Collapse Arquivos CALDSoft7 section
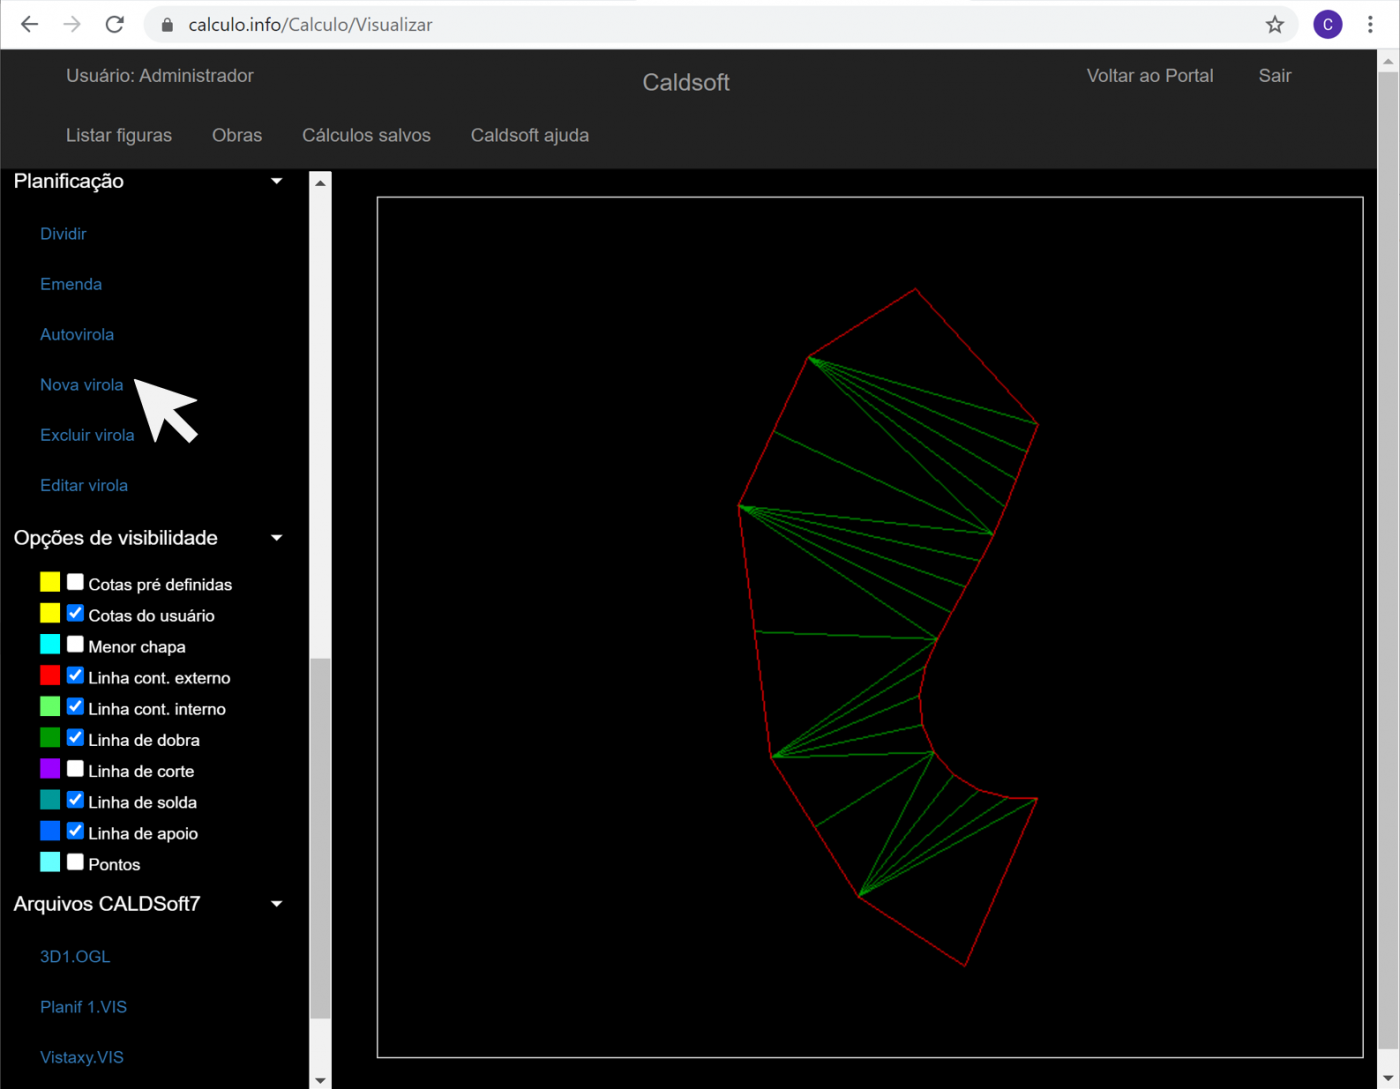This screenshot has width=1400, height=1089. point(277,904)
